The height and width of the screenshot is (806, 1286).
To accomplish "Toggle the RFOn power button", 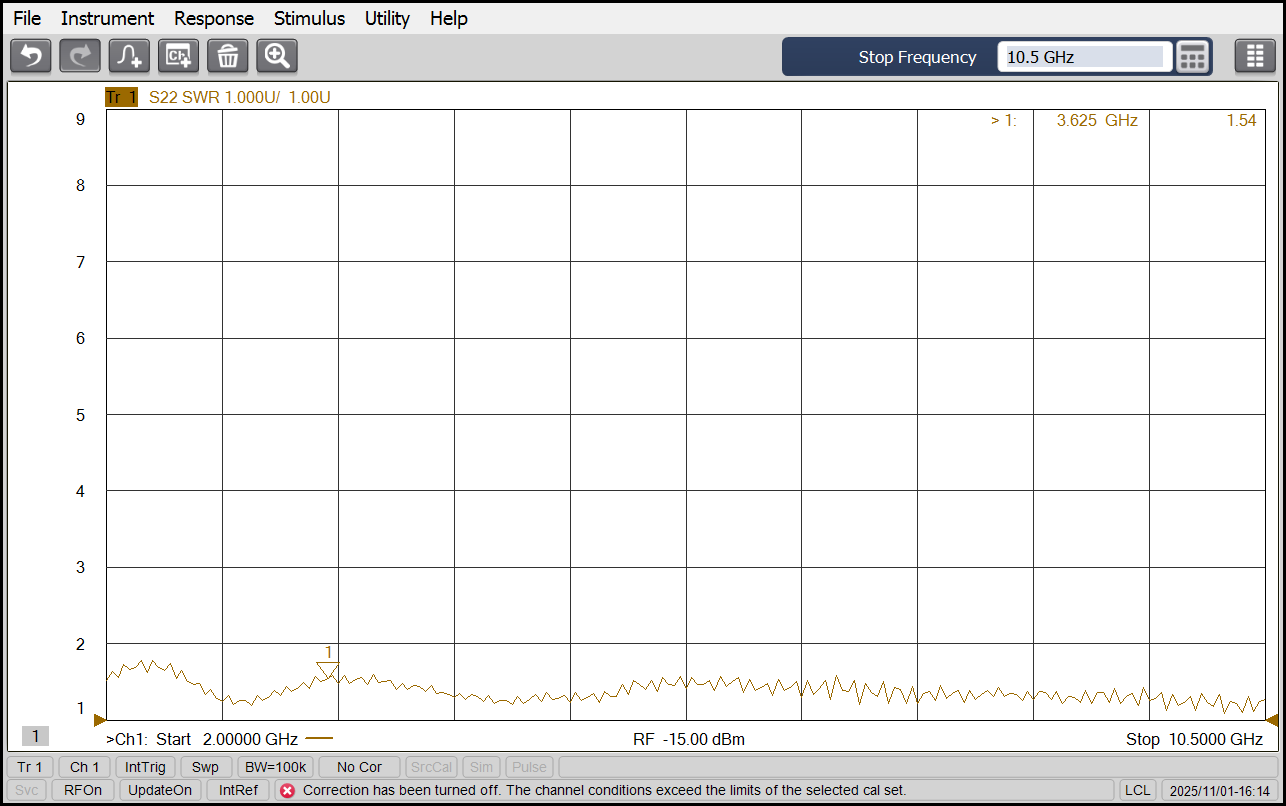I will pos(83,790).
